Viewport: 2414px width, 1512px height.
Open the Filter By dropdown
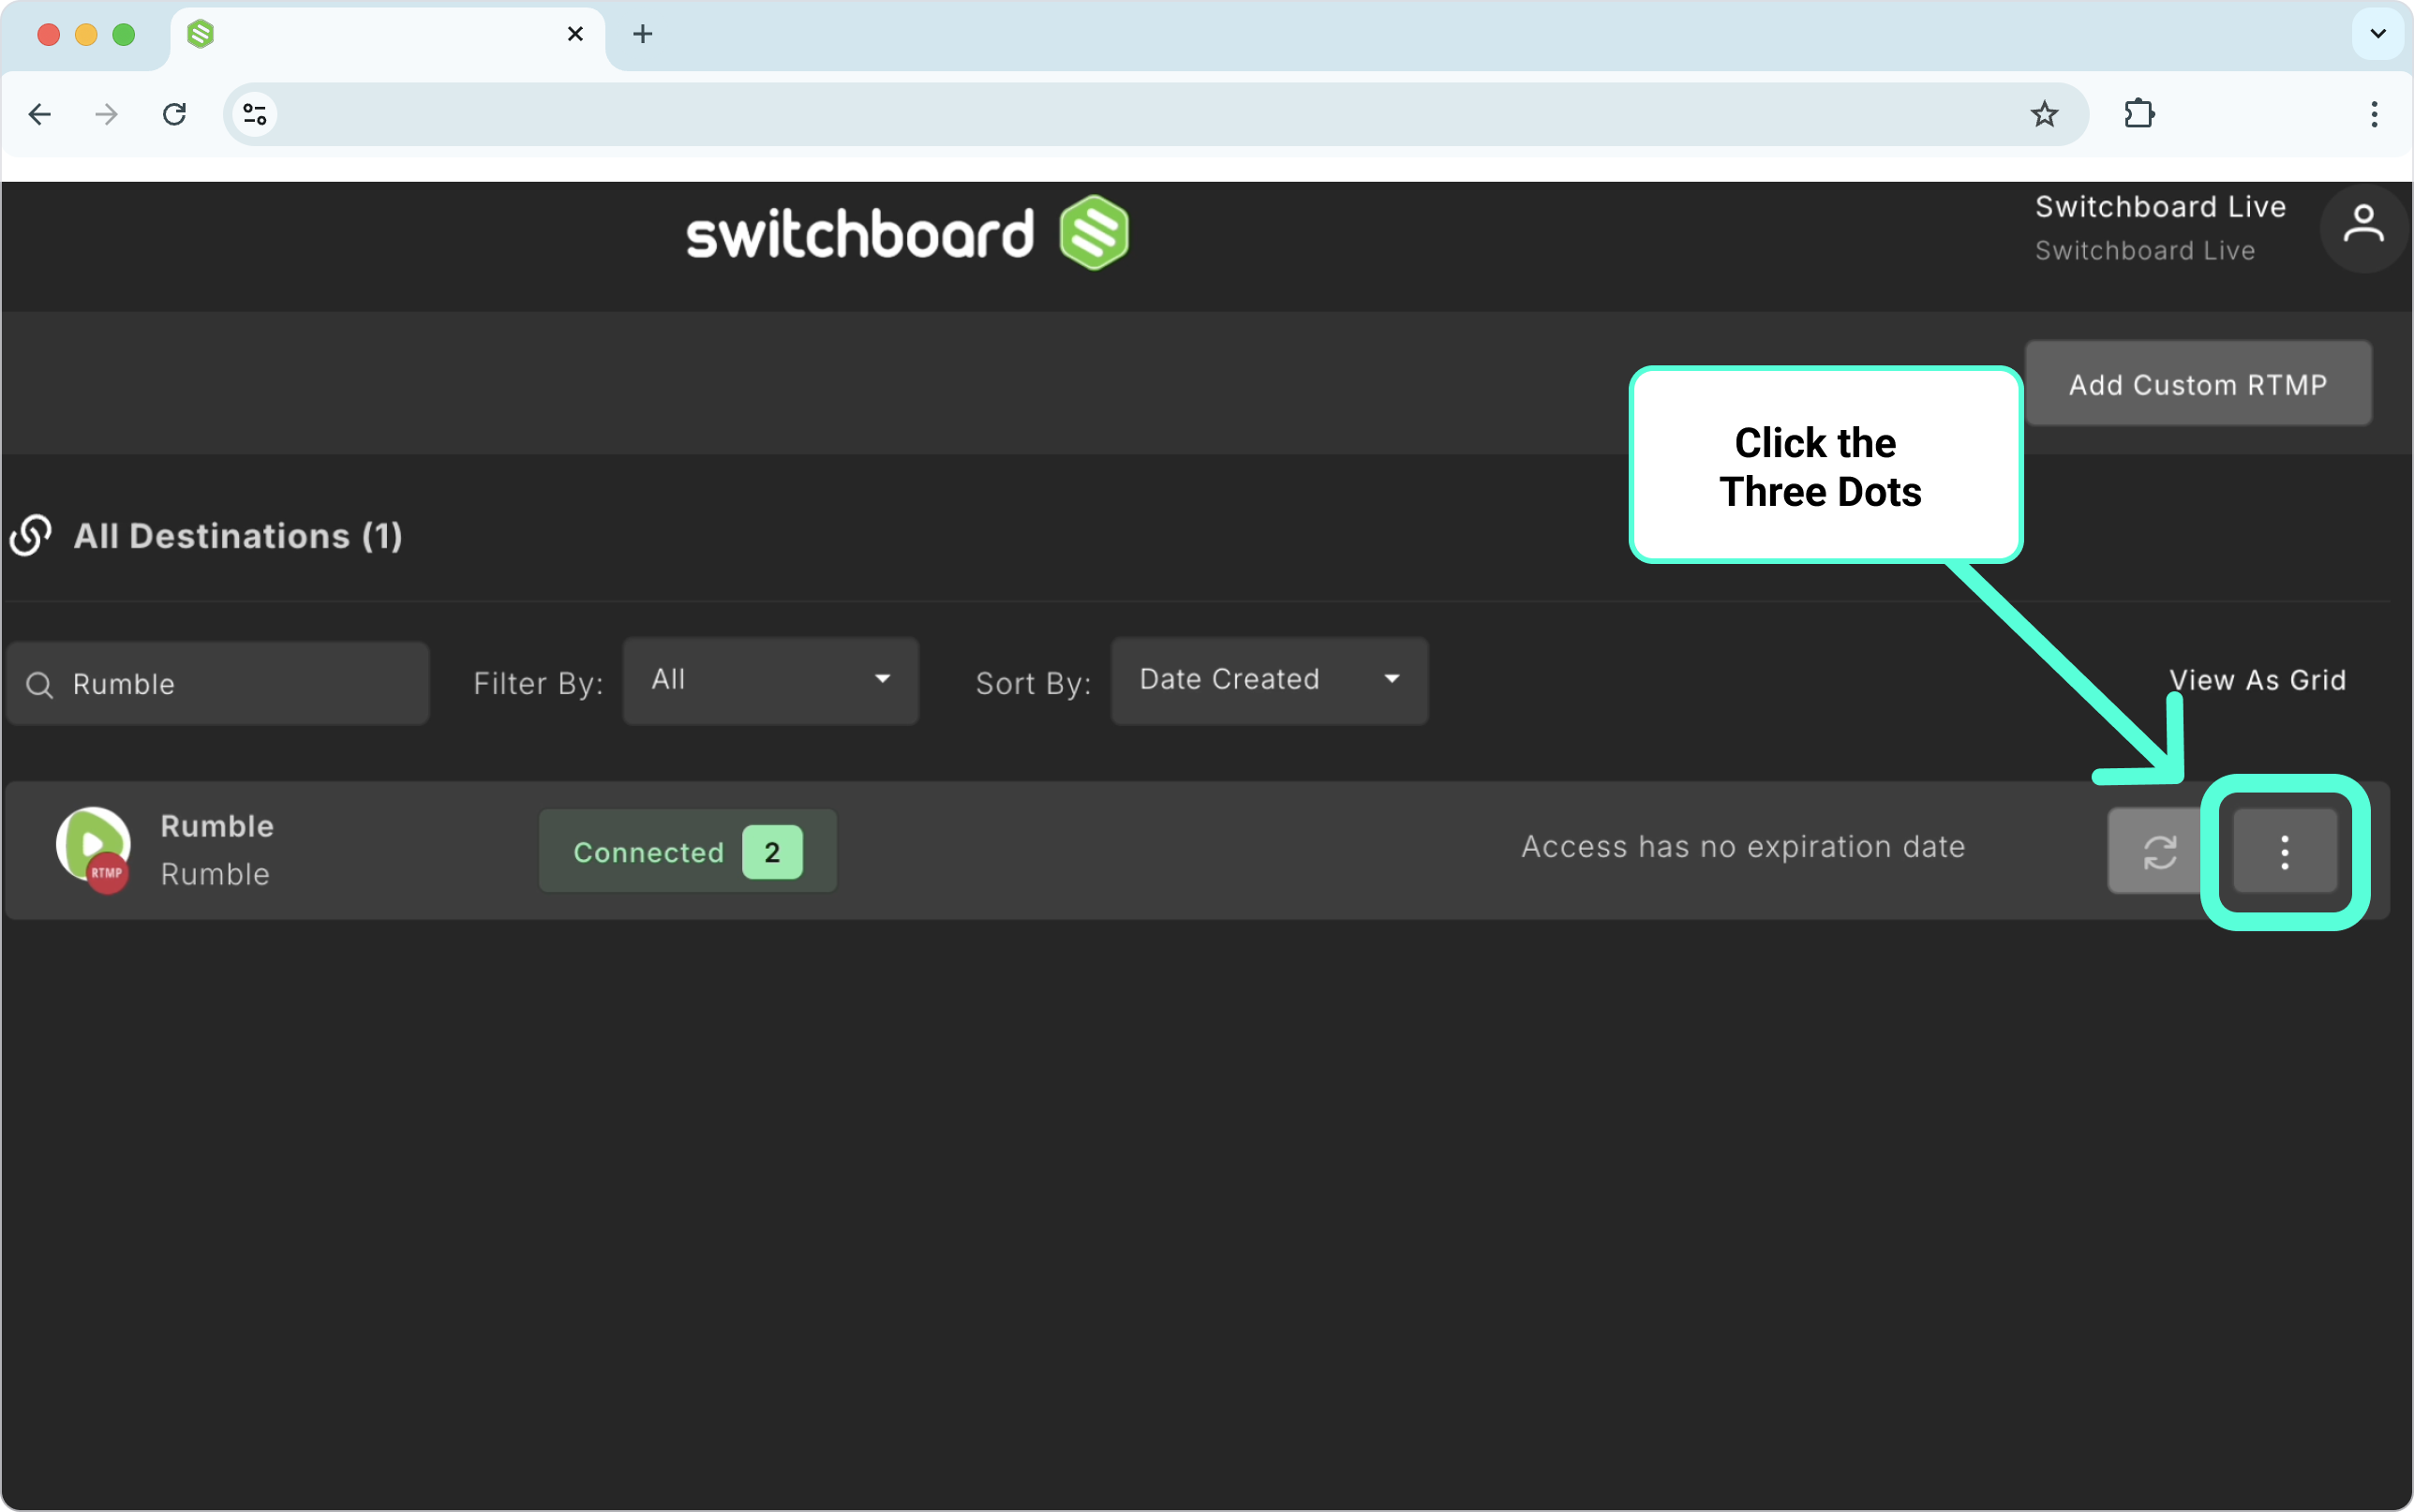770,680
